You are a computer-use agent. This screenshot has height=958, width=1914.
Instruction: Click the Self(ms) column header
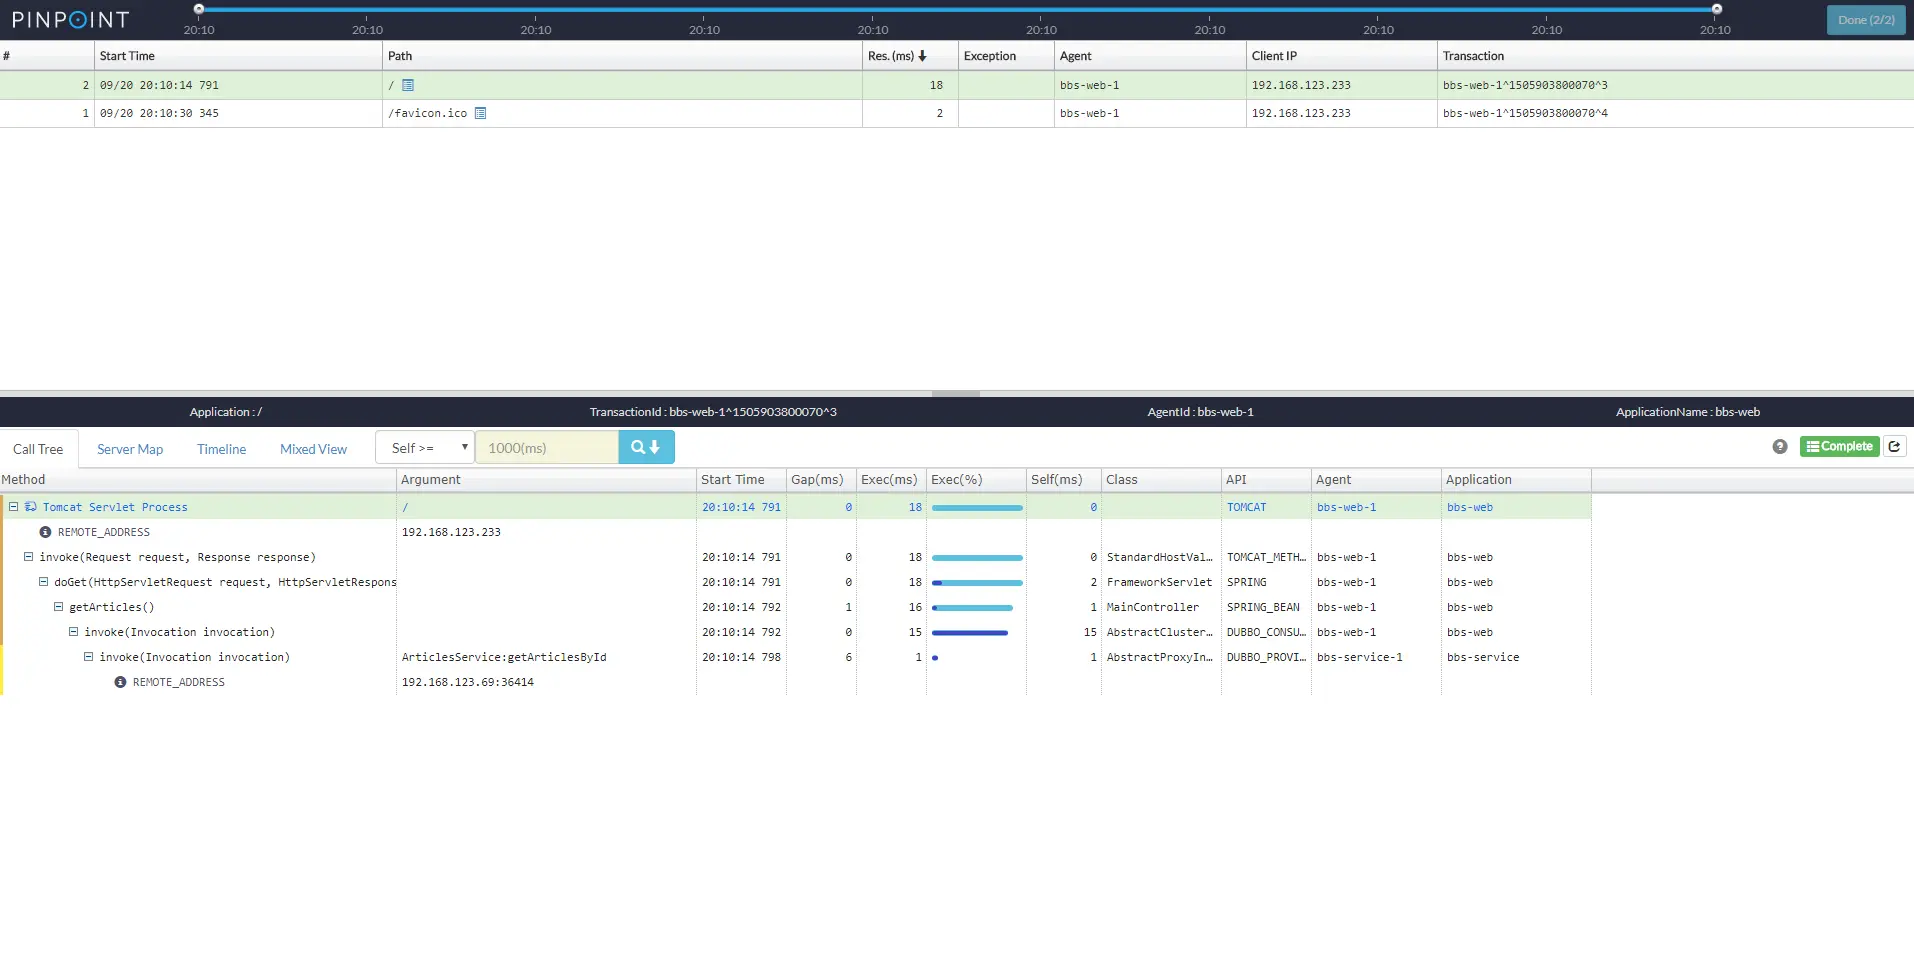(1064, 480)
